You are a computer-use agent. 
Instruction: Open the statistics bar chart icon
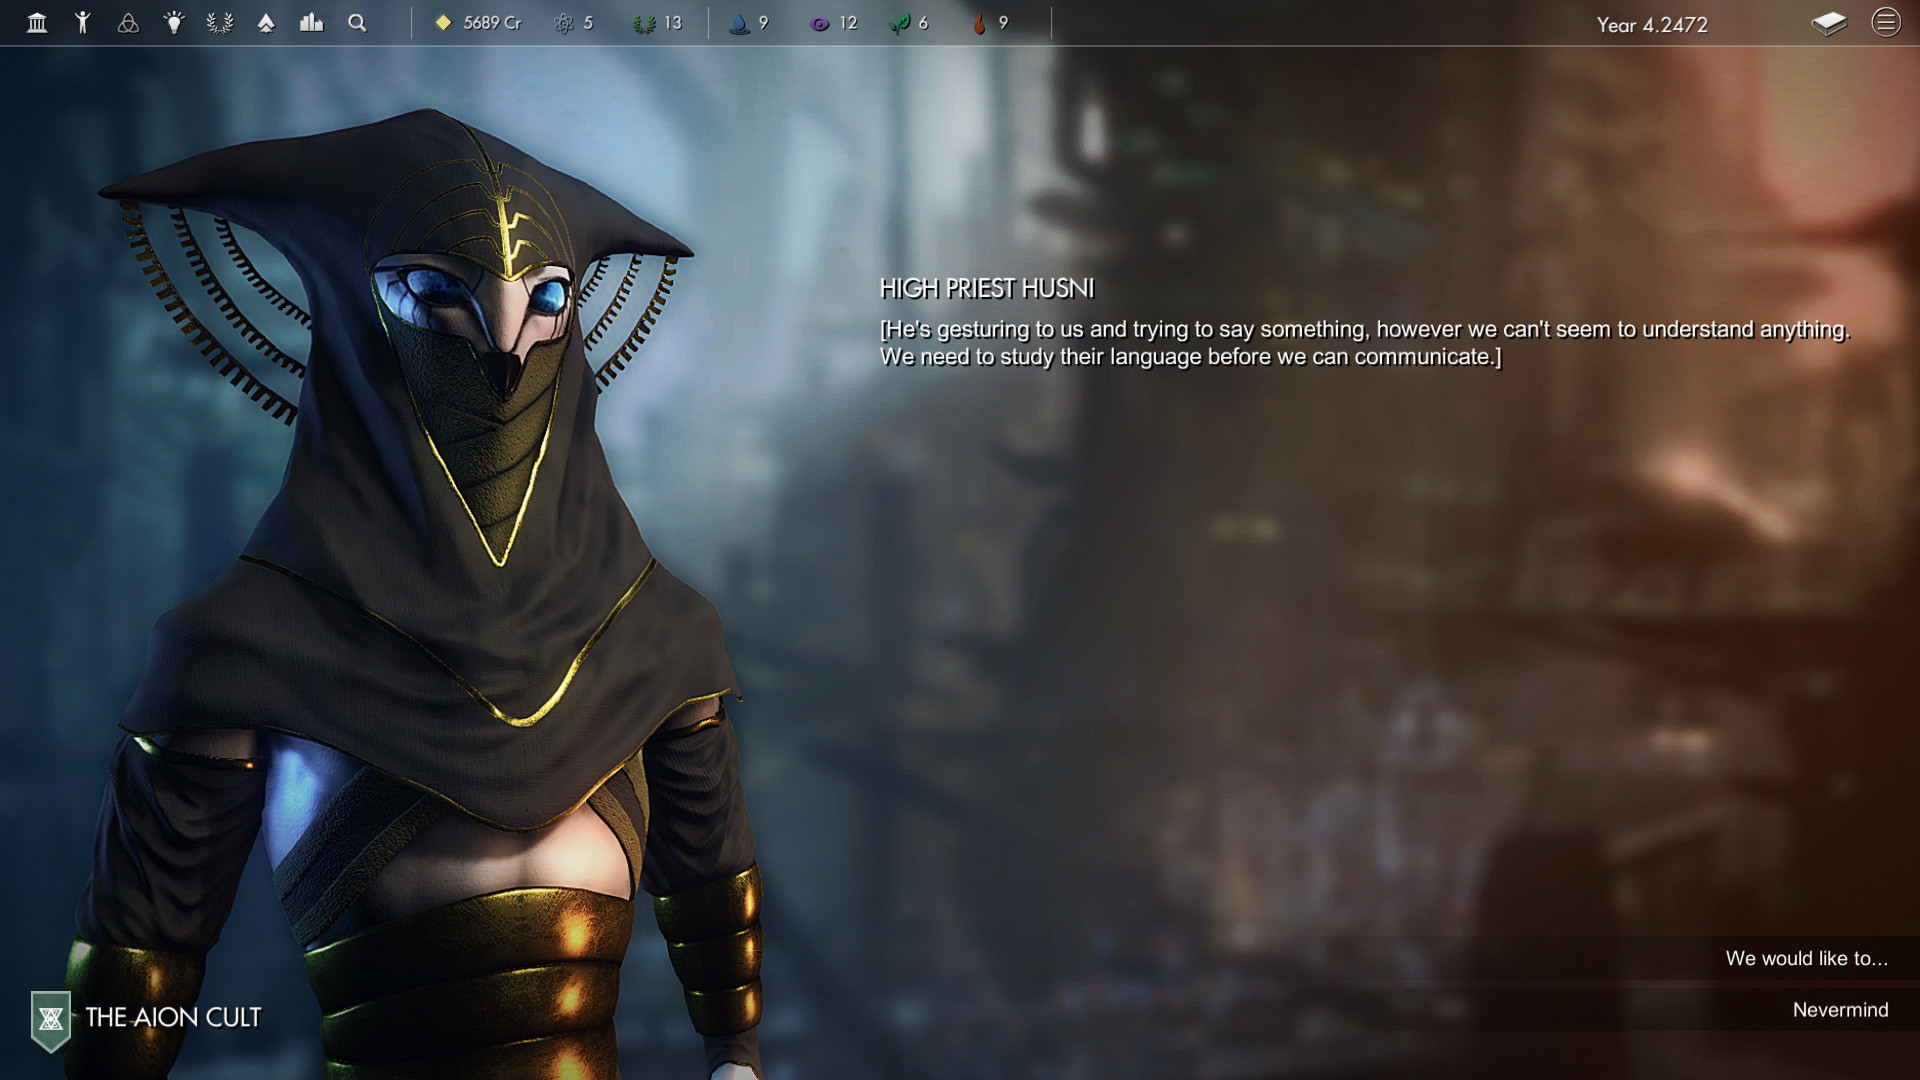[x=311, y=22]
